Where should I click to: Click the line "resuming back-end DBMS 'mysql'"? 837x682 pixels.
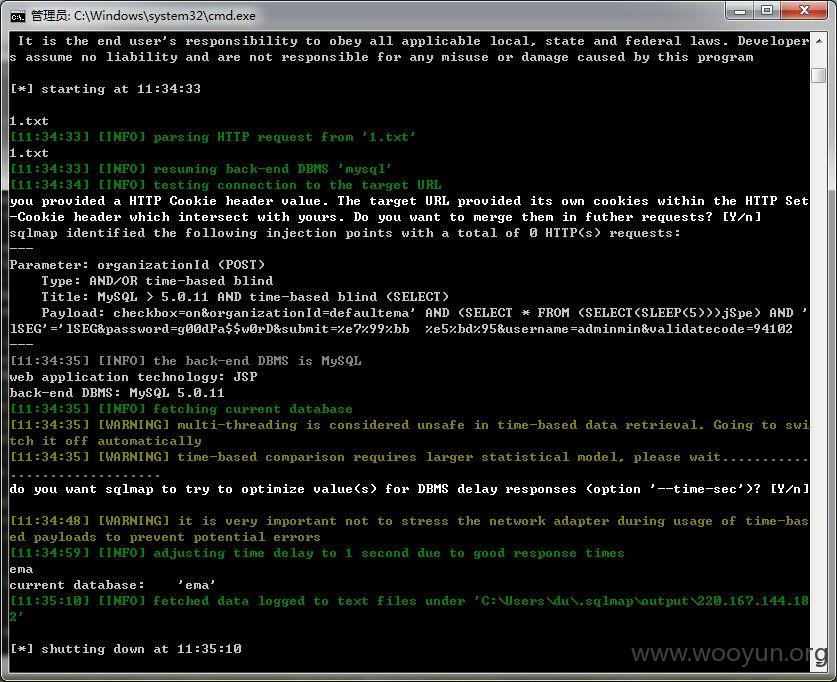tap(201, 169)
